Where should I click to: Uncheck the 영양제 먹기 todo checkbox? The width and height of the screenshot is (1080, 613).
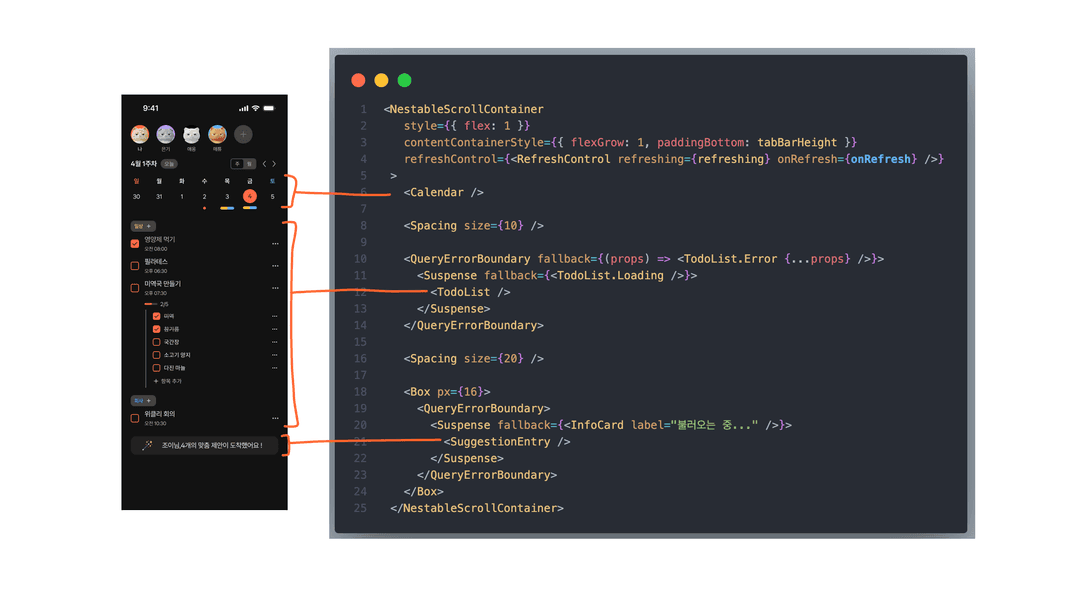click(x=135, y=243)
